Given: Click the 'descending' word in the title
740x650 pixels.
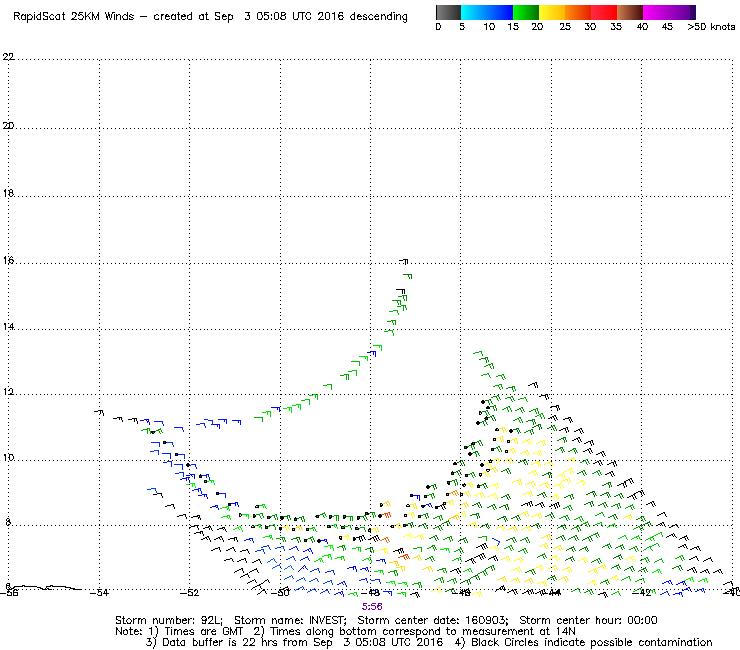Looking at the screenshot, I should click(378, 17).
